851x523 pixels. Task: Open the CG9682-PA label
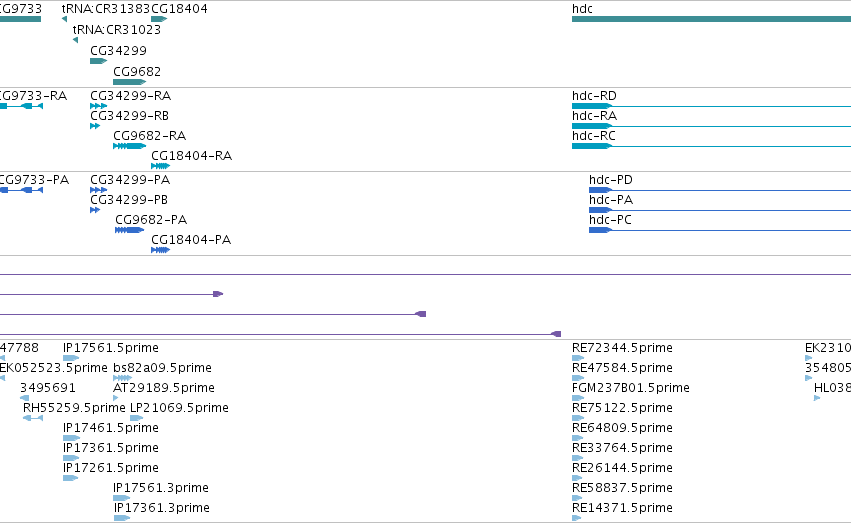pos(151,220)
